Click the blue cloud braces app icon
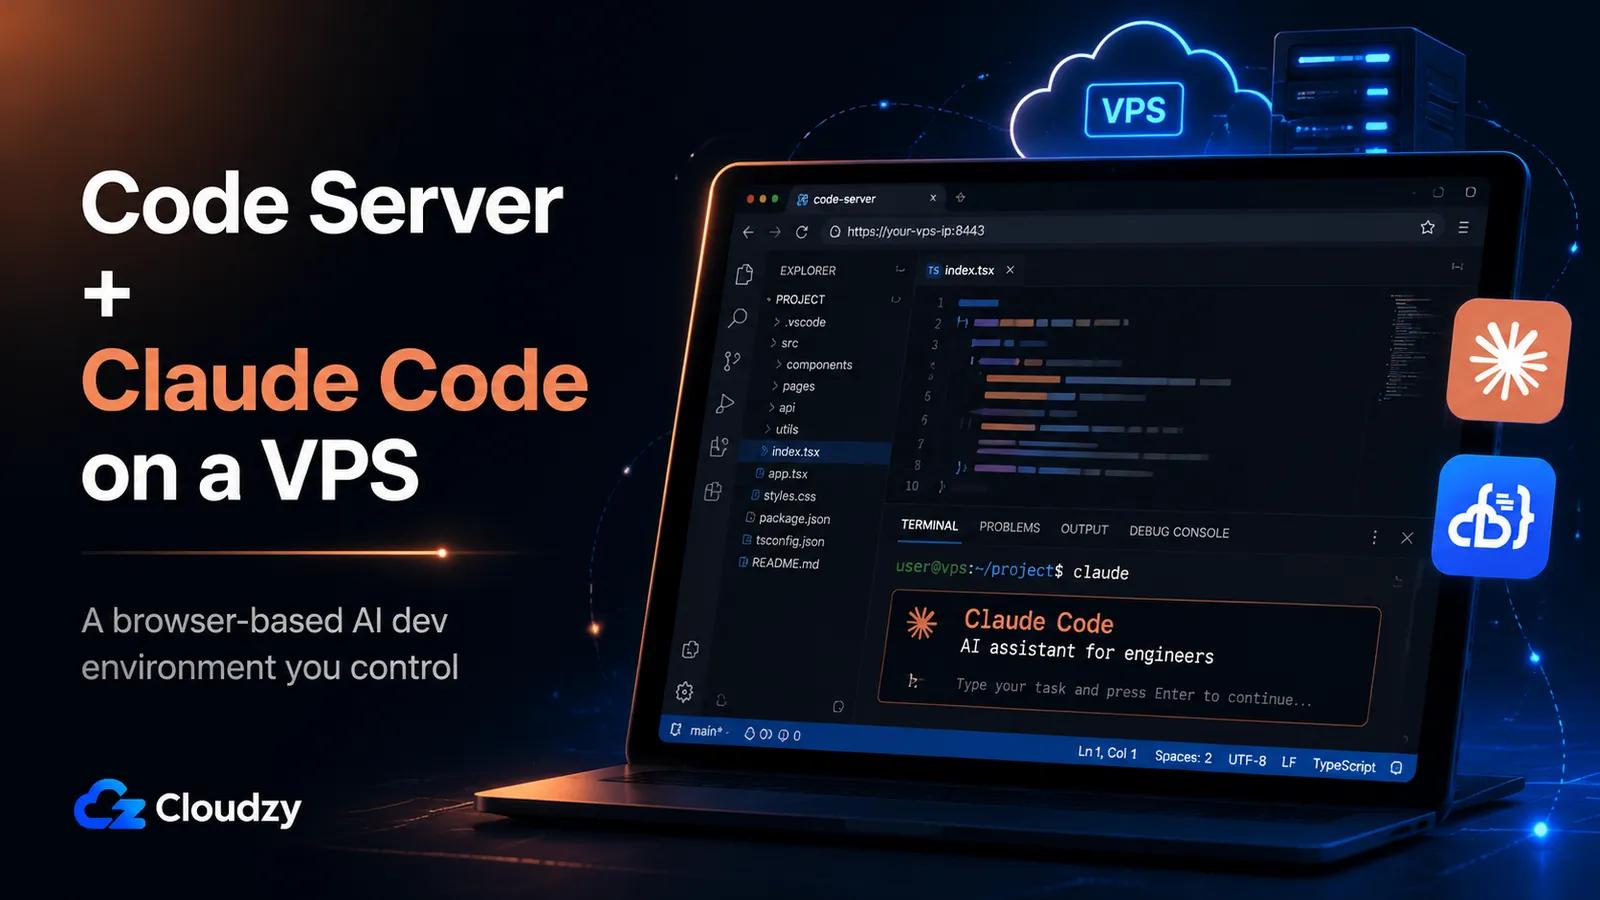1600x900 pixels. pyautogui.click(x=1494, y=517)
